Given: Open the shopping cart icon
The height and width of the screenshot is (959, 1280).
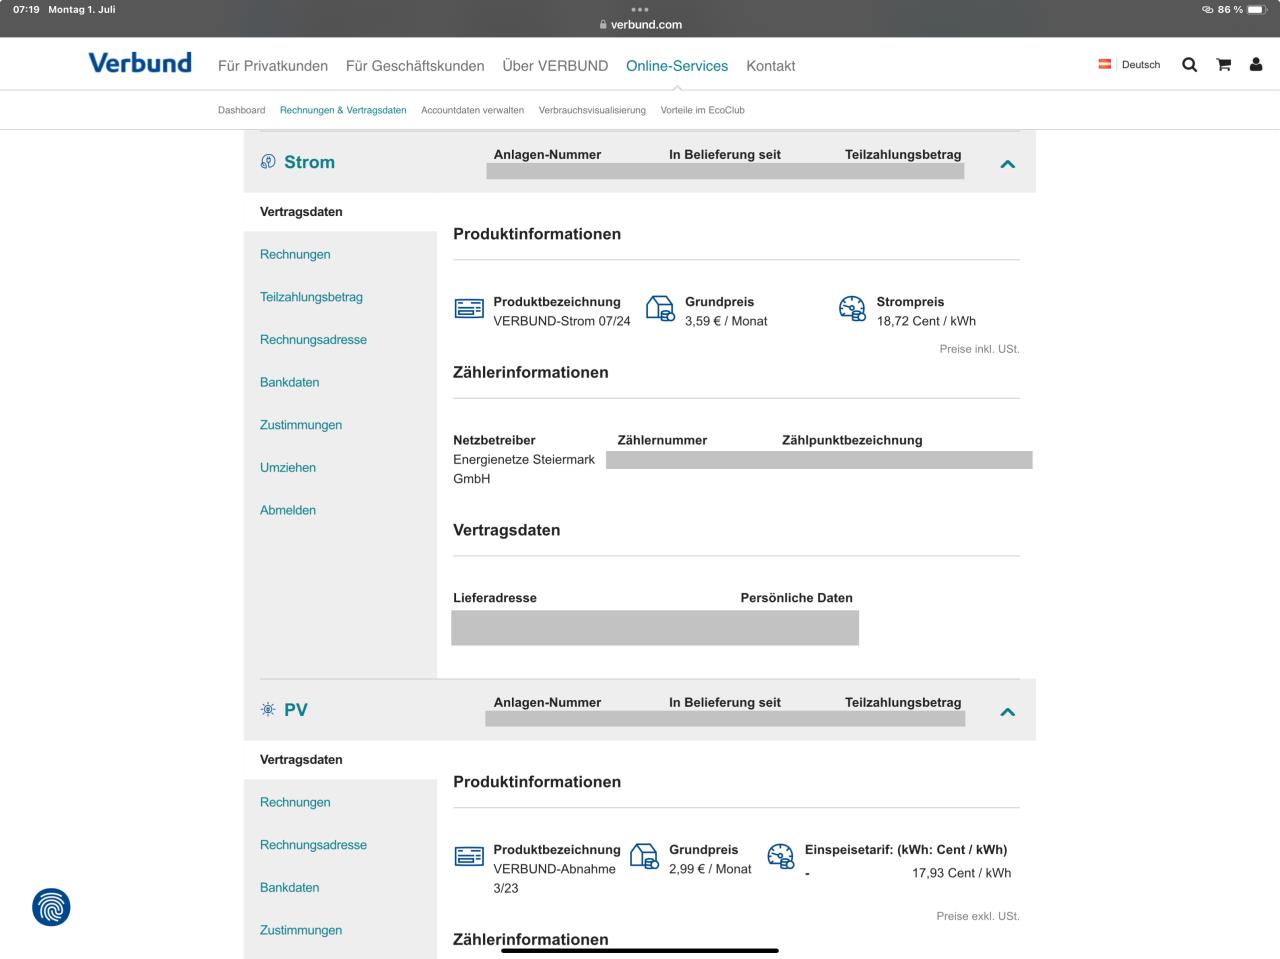Looking at the screenshot, I should pos(1223,65).
